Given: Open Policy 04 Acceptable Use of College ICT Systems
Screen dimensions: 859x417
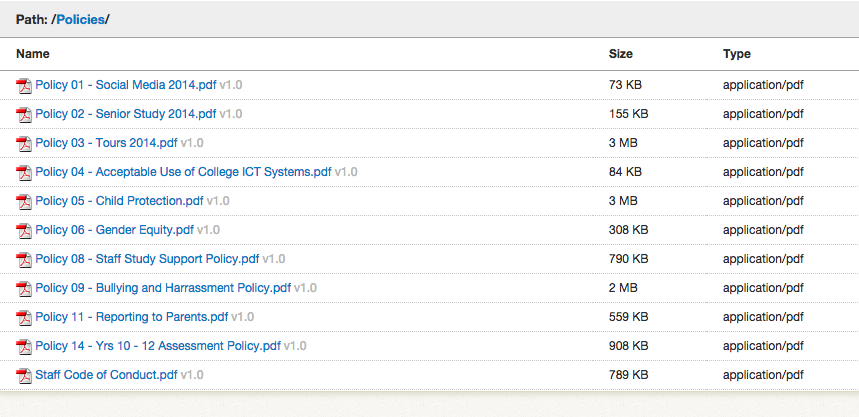Looking at the screenshot, I should pyautogui.click(x=184, y=172).
